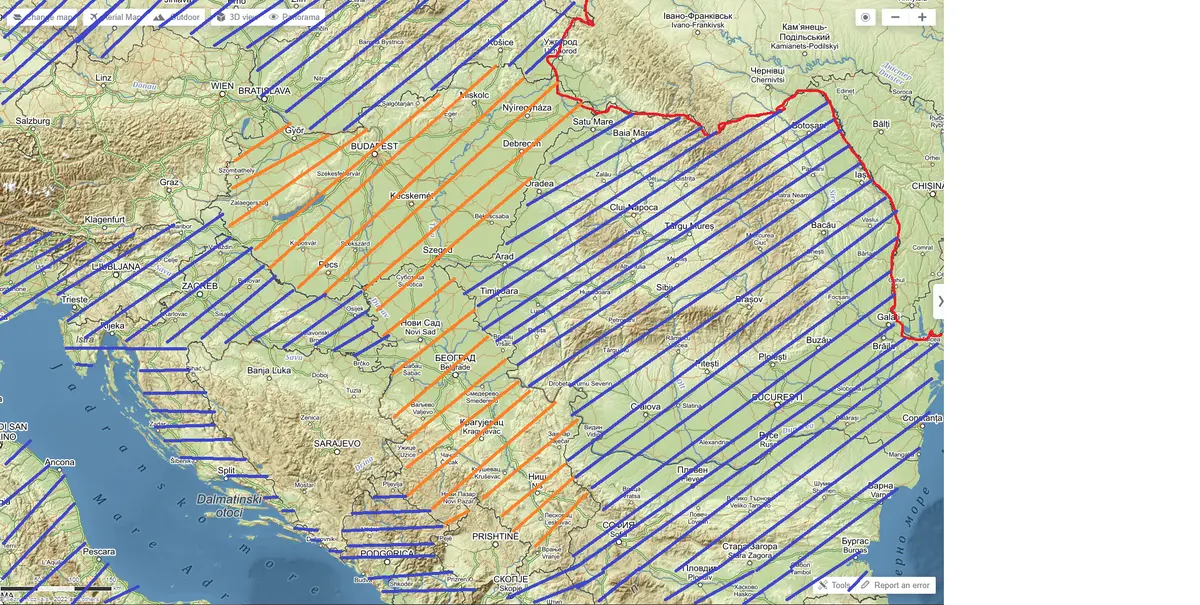1200x605 pixels.
Task: Click the Podgorica city label
Action: 385,553
